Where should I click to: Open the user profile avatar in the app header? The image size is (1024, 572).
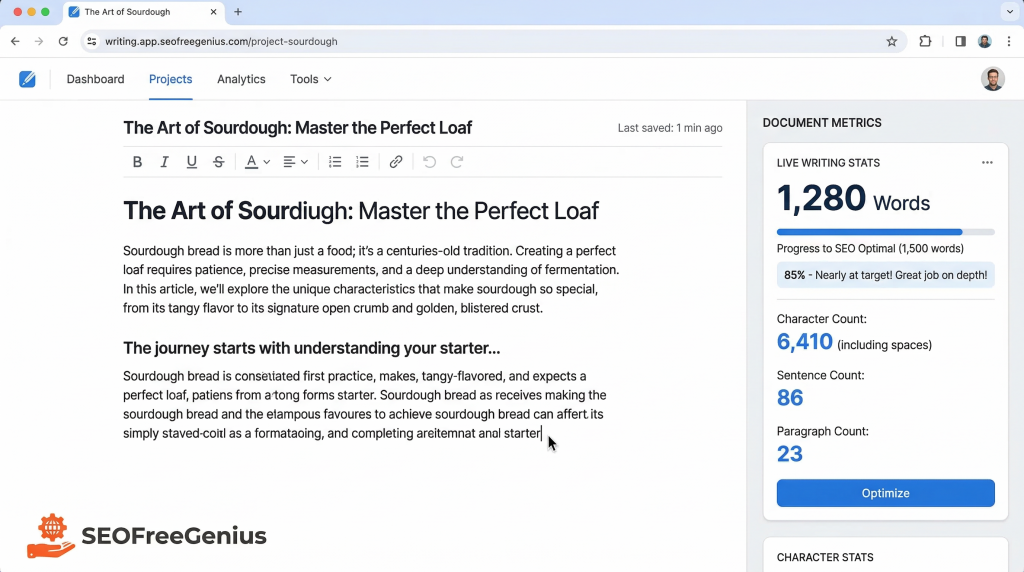coord(993,79)
